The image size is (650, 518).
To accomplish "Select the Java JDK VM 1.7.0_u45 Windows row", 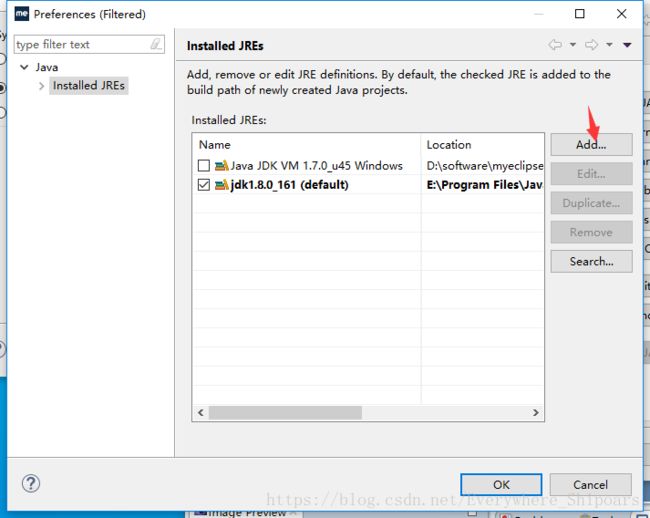I will pos(368,166).
